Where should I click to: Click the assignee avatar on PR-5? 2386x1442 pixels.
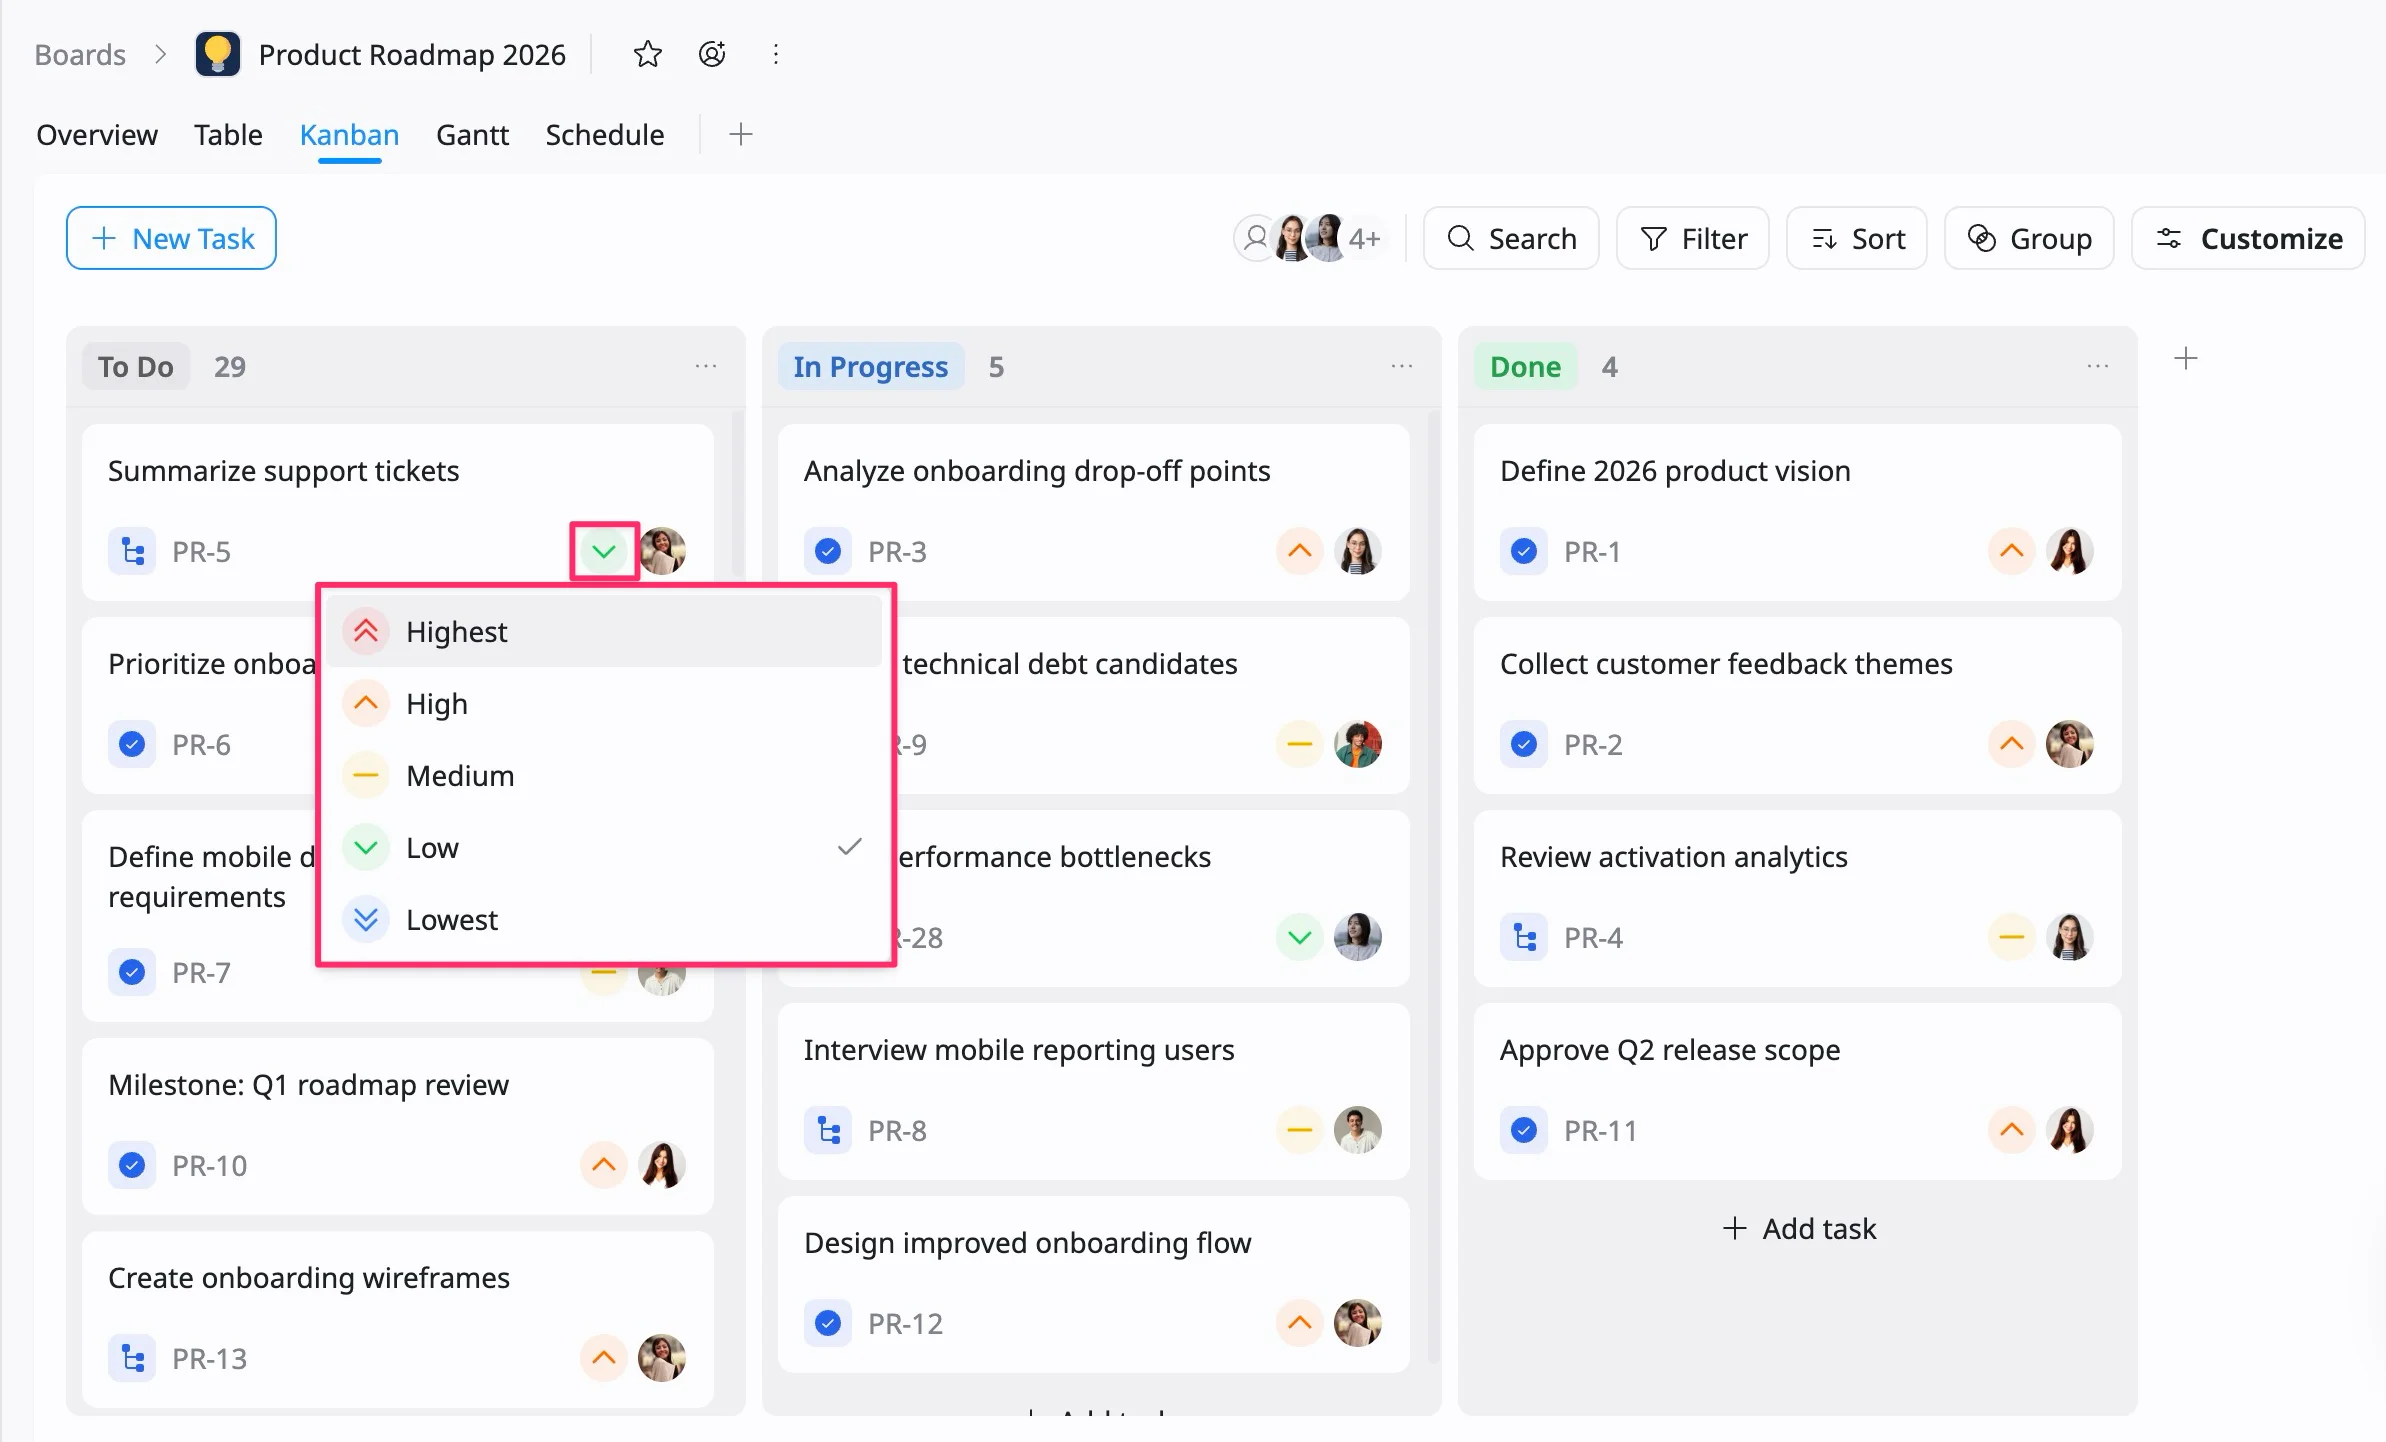(662, 551)
